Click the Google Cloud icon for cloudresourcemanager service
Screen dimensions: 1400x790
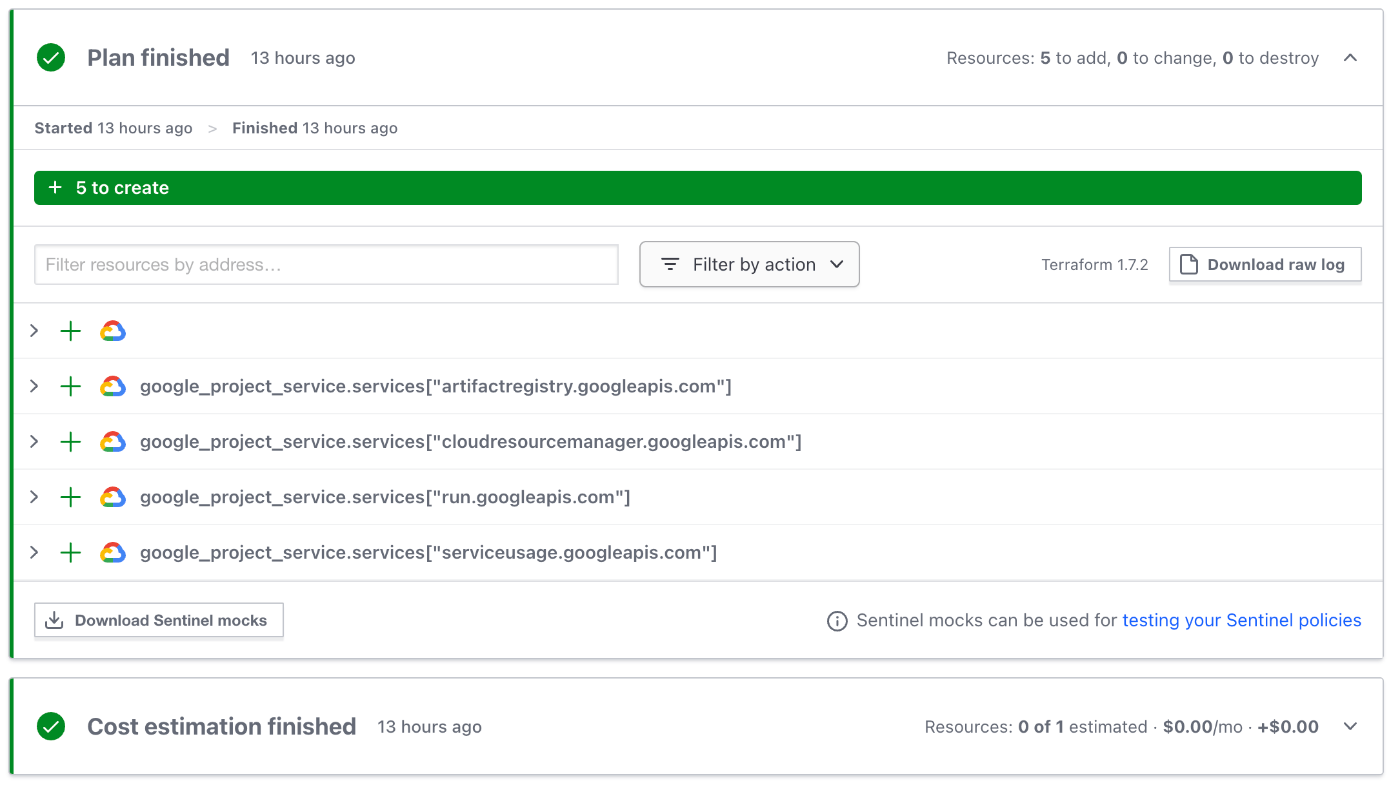[113, 442]
